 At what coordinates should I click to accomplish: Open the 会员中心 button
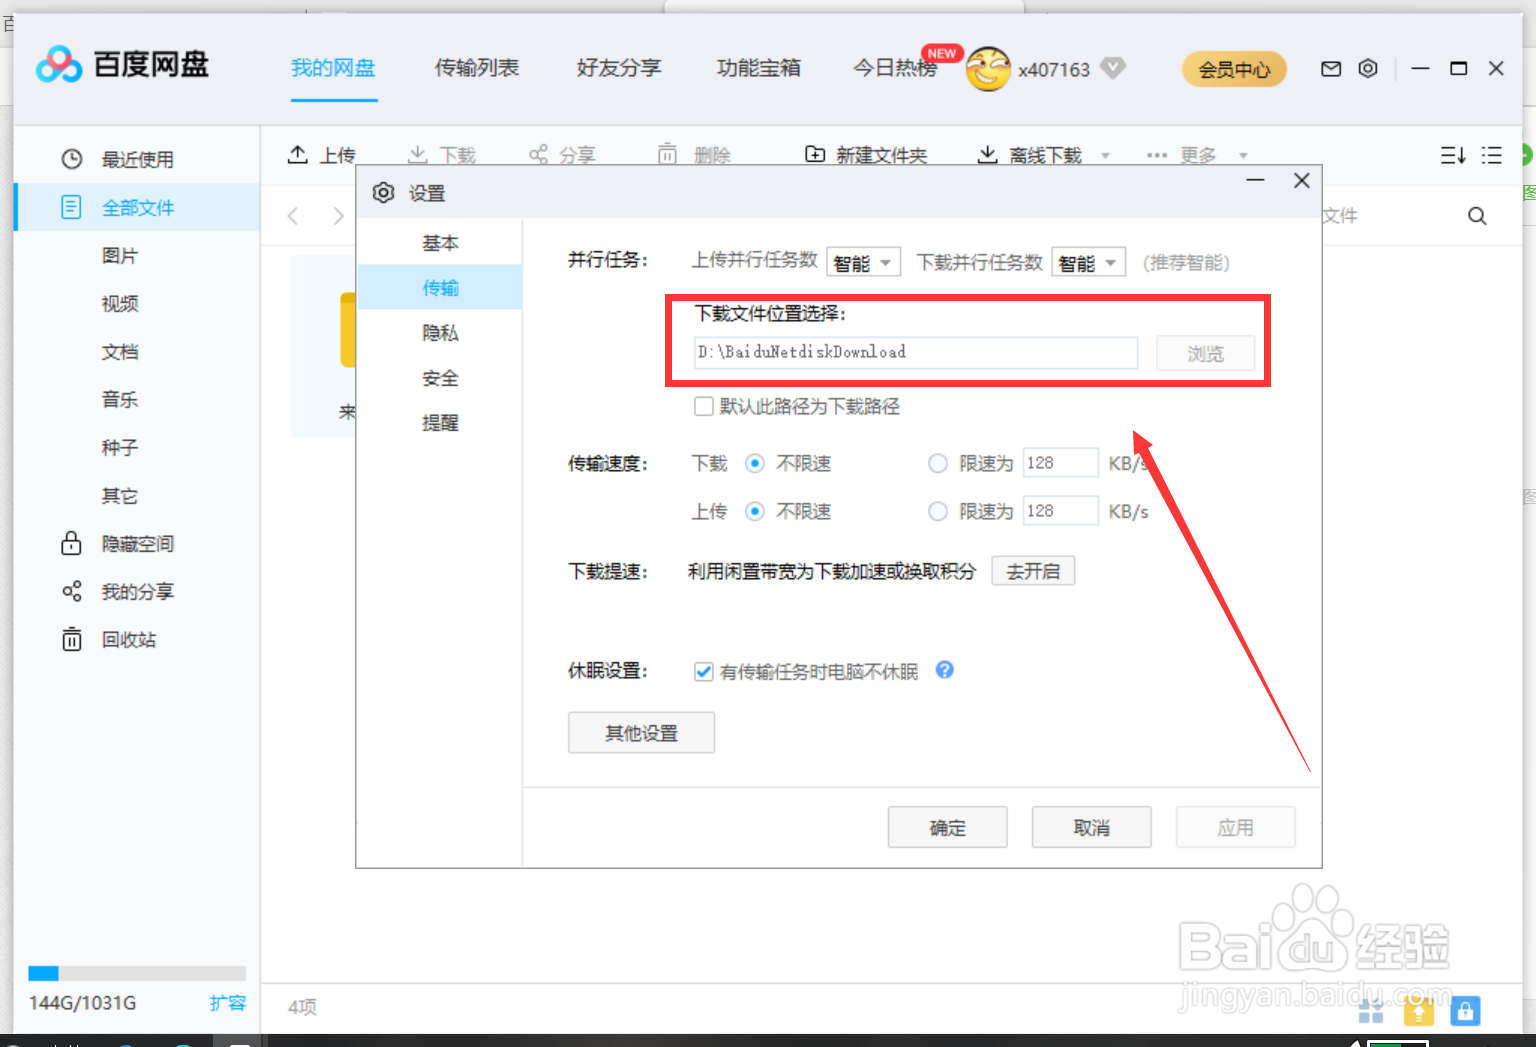click(1234, 69)
